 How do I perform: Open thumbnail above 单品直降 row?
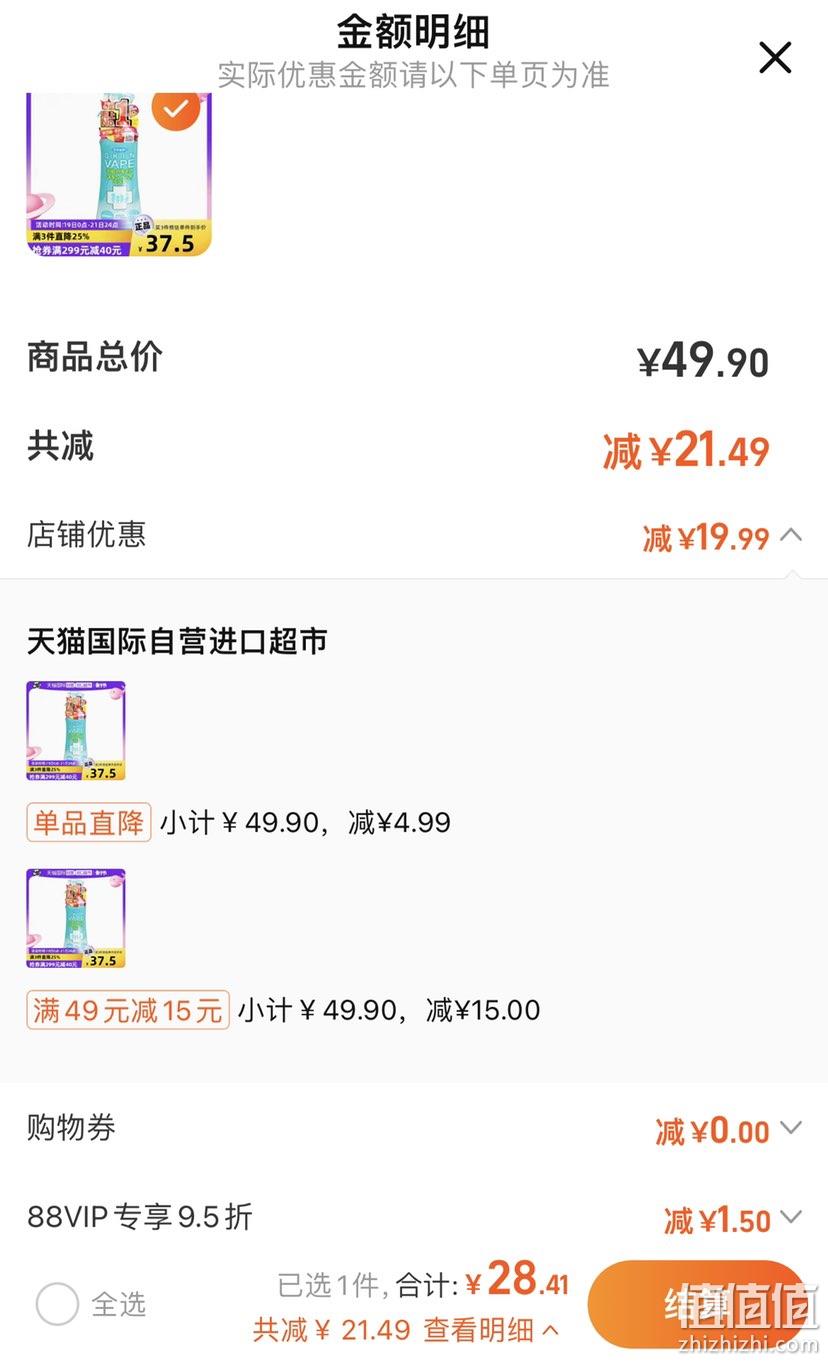pos(76,731)
